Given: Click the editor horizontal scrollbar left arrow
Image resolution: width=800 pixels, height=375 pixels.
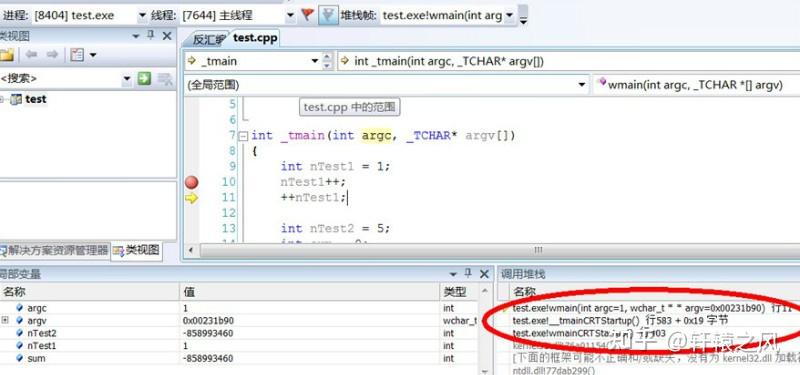Looking at the screenshot, I should 191,251.
